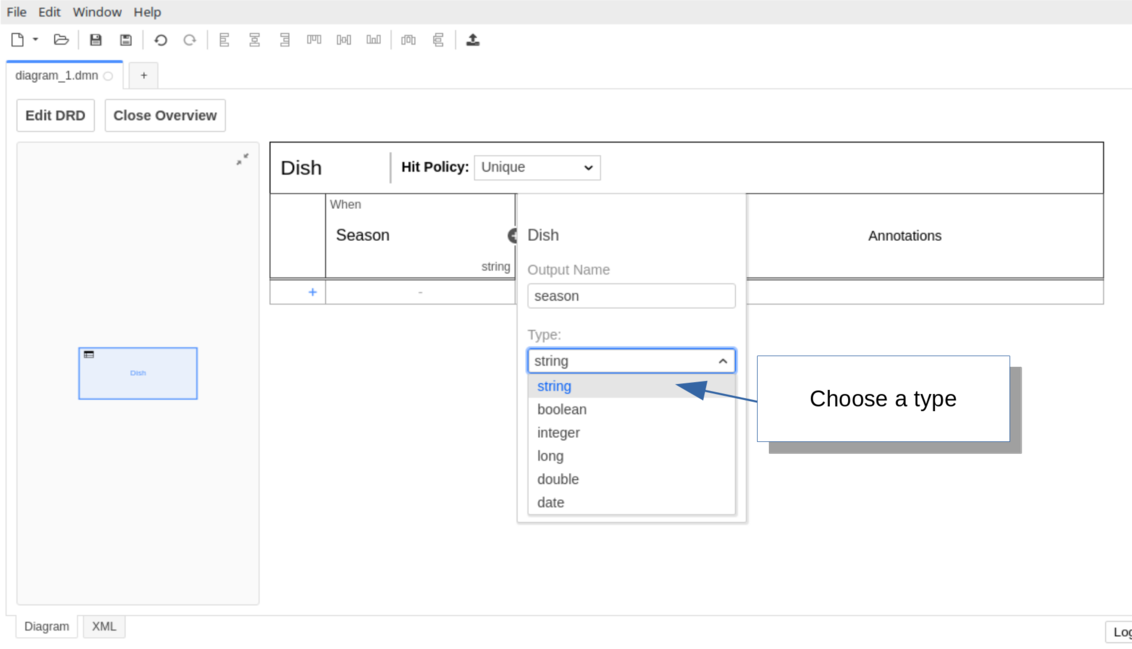This screenshot has width=1132, height=649.
Task: Choose the date type option
Action: point(551,502)
